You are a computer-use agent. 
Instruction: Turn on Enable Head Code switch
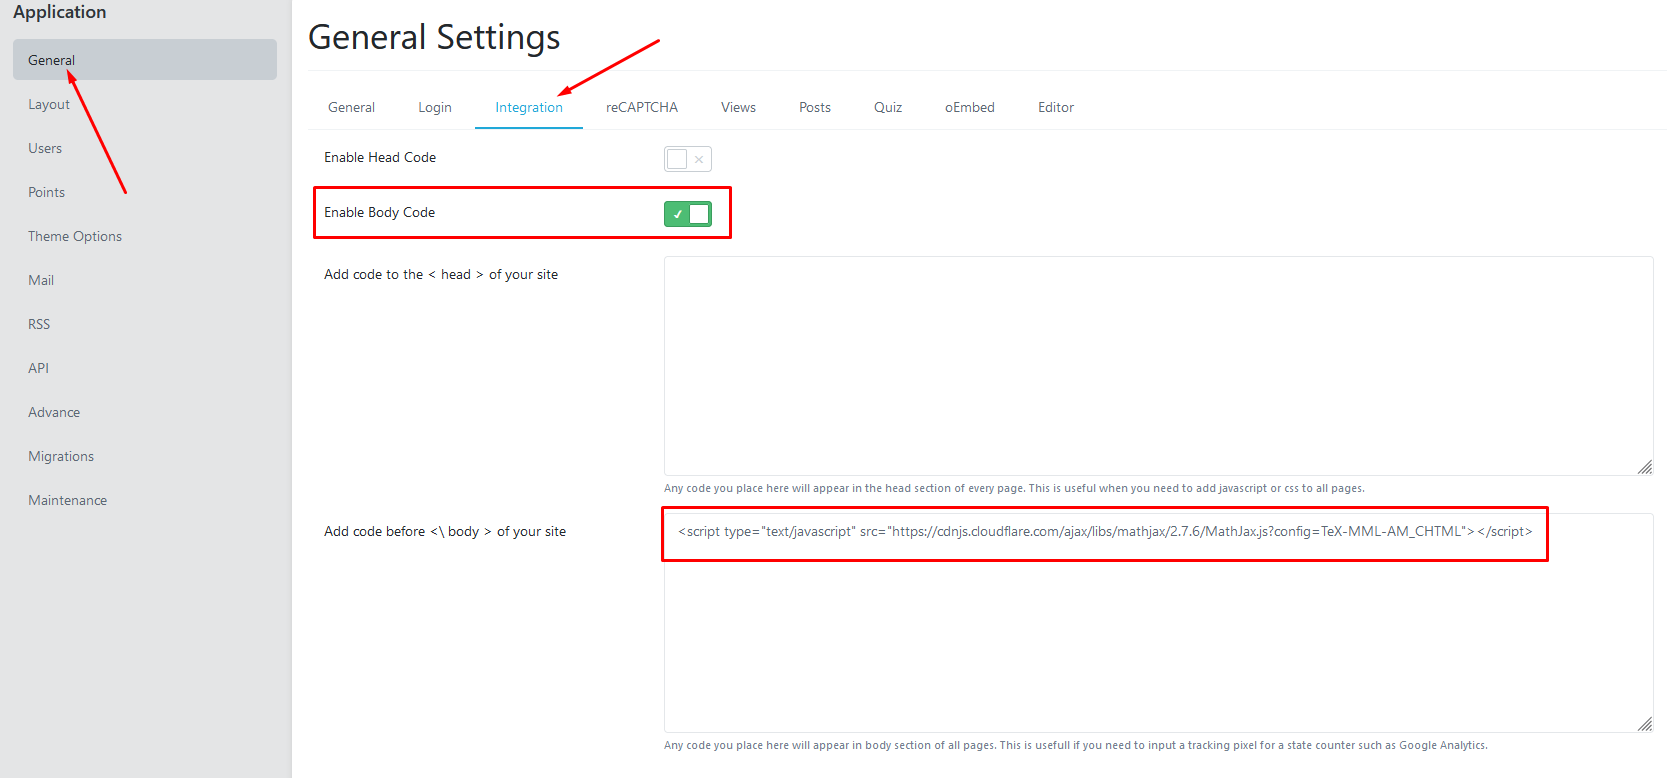(688, 159)
